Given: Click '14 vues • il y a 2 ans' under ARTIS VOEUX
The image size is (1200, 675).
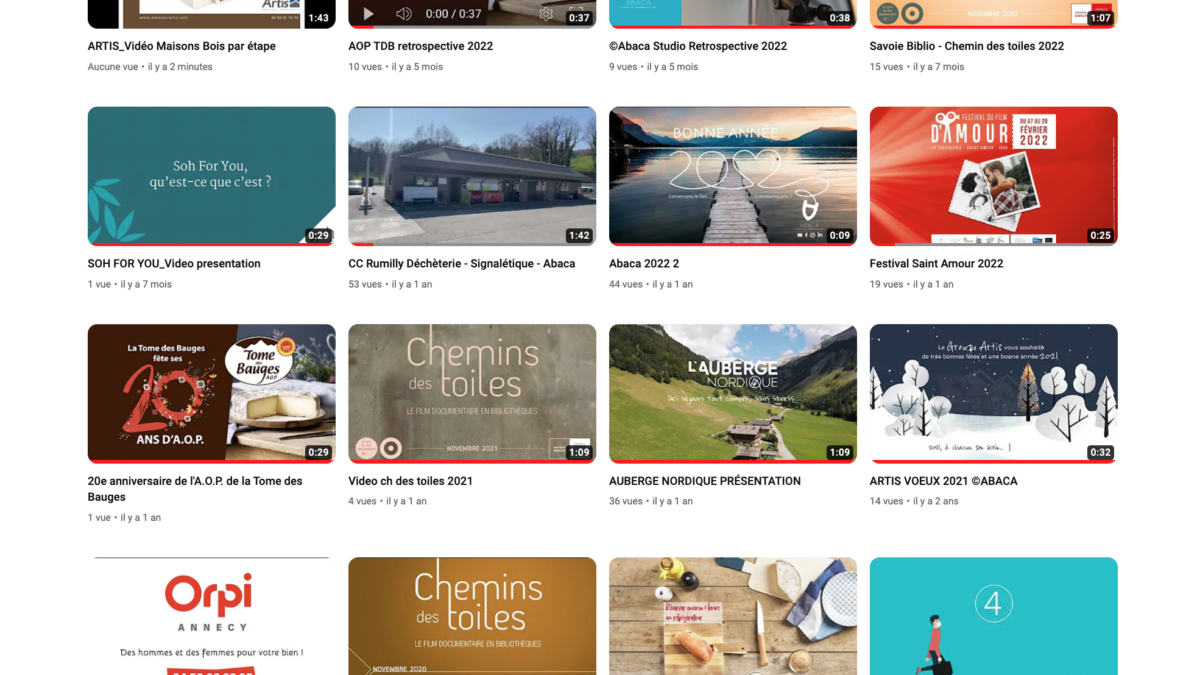Looking at the screenshot, I should [914, 501].
